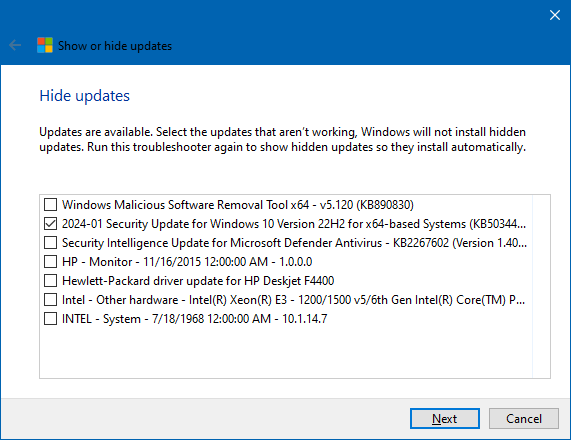The image size is (571, 440).
Task: Select the Hewlett-Packard driver update entry text
Action: click(198, 280)
